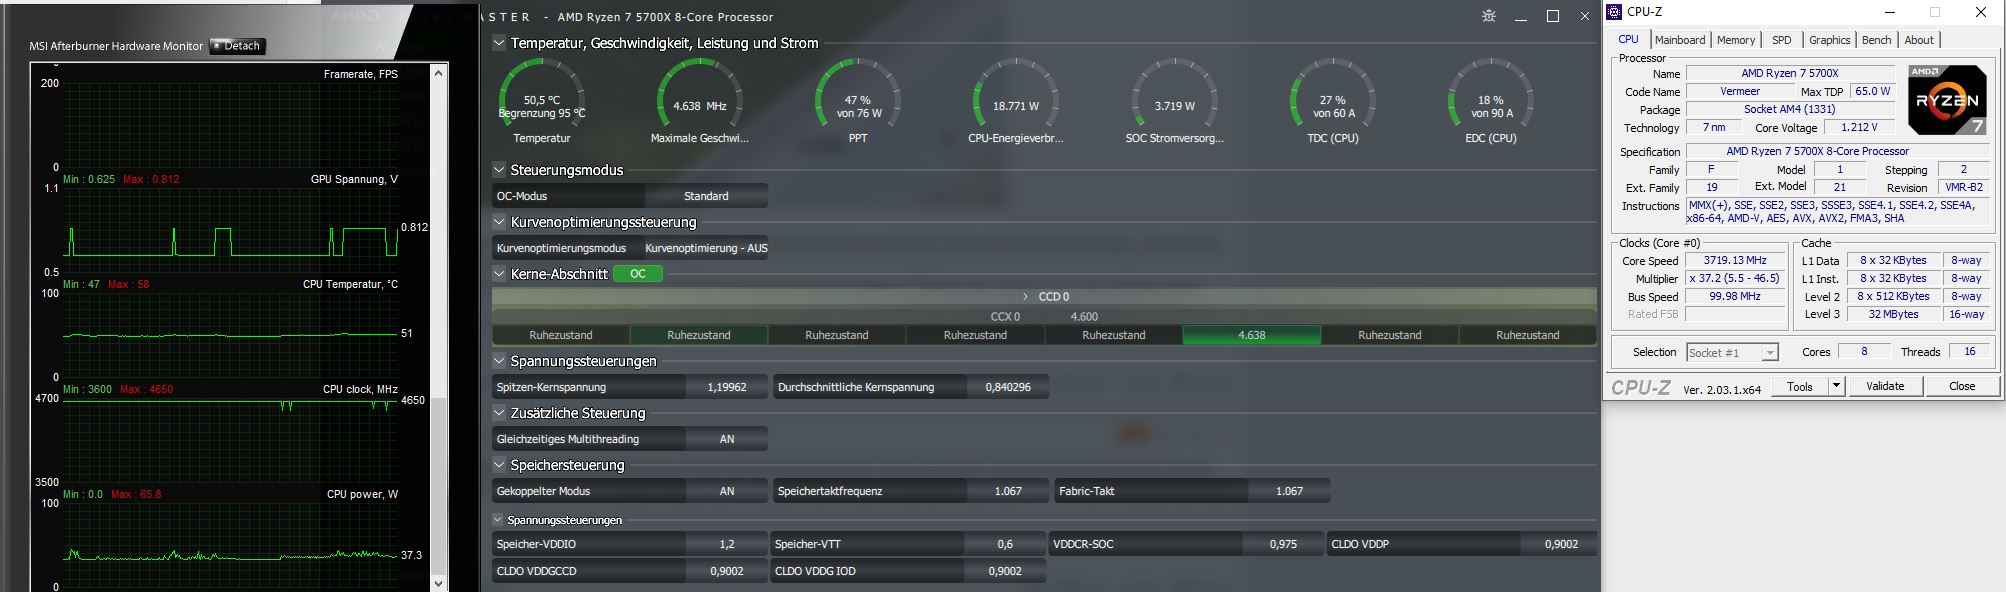Click the Code Name field Vermeer

coord(1740,91)
